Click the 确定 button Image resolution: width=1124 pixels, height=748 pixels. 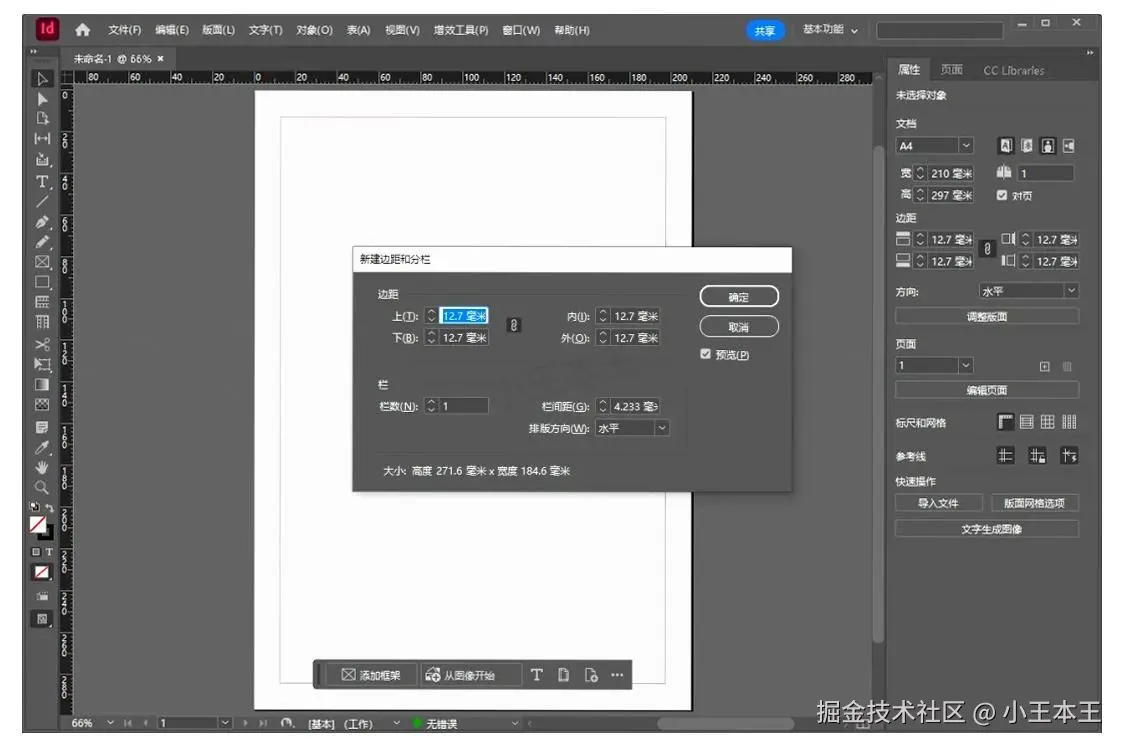pos(739,297)
